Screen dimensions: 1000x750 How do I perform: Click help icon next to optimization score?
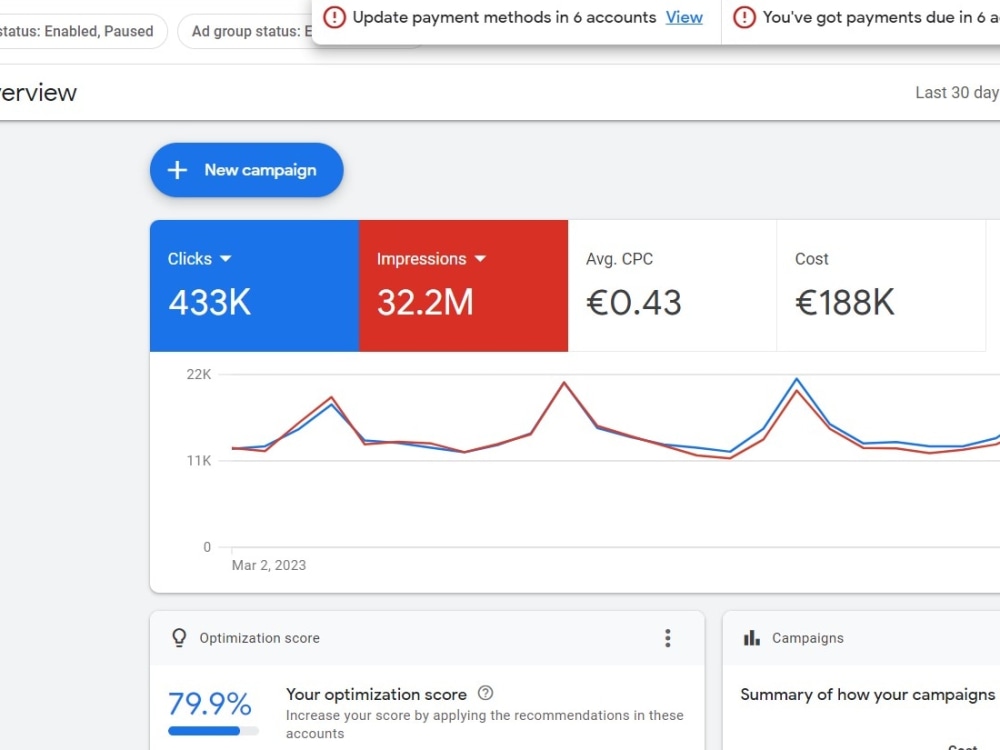tap(485, 693)
